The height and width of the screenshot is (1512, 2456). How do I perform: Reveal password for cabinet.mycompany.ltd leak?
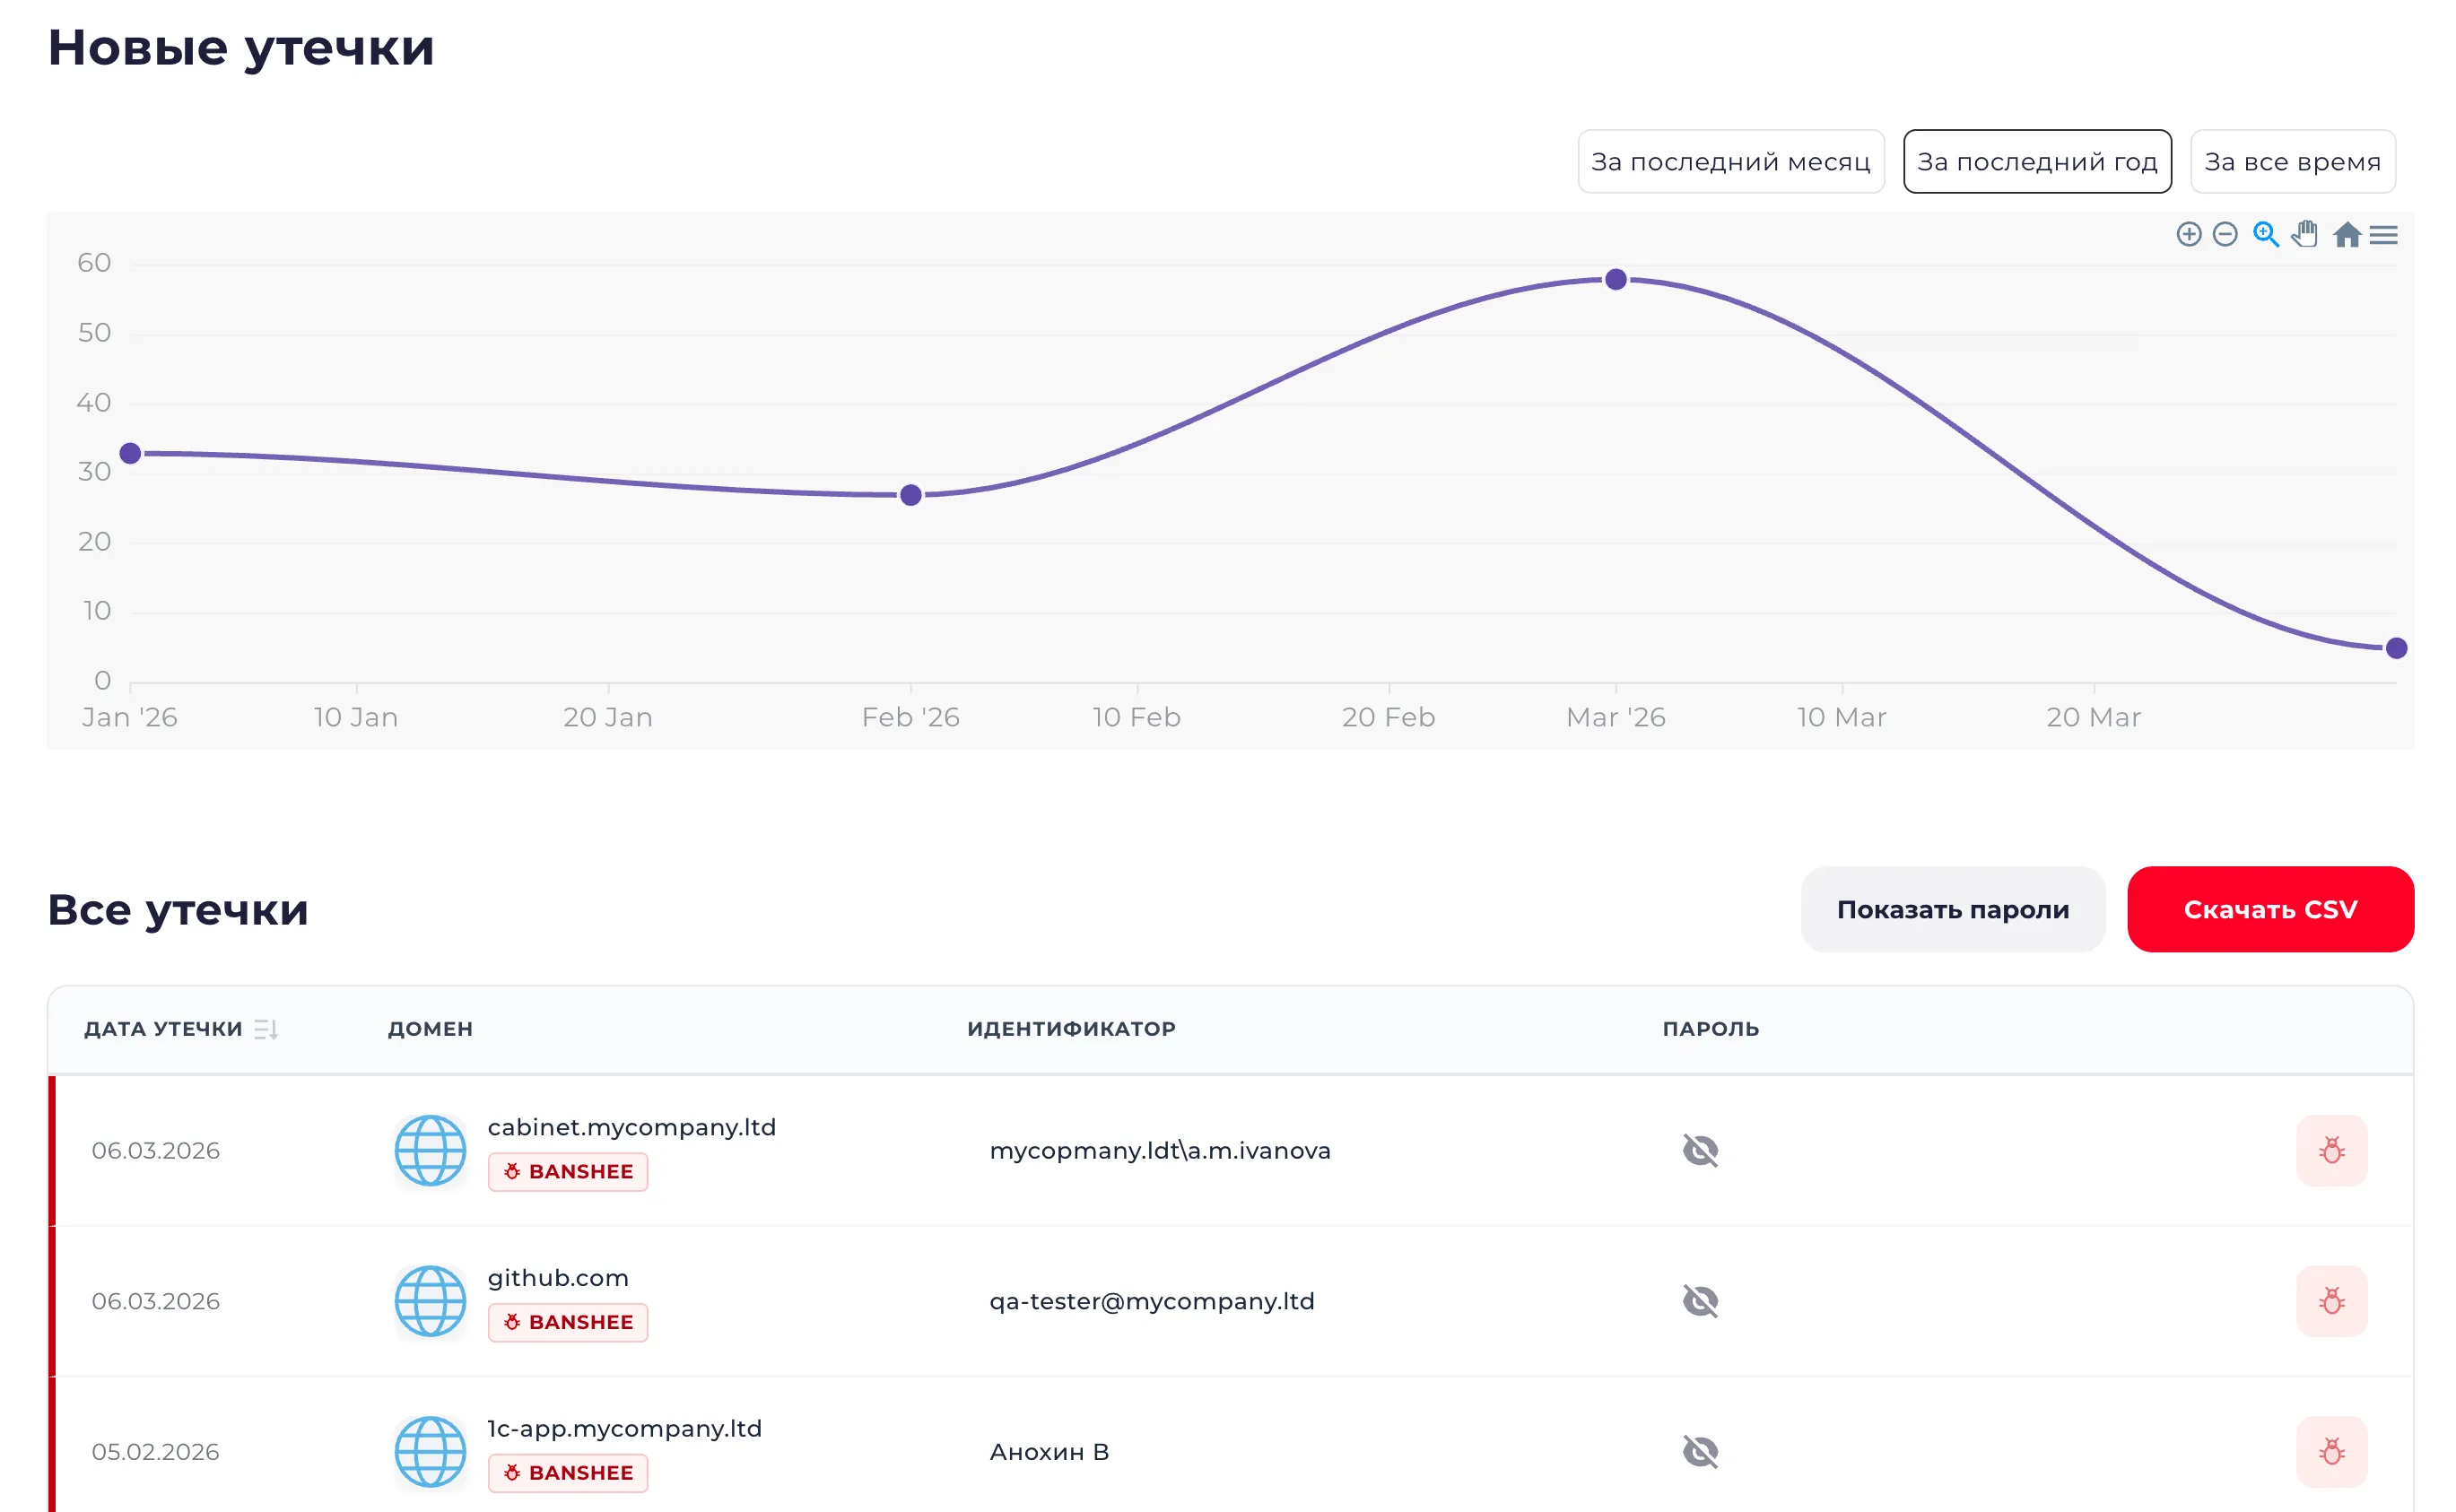pyautogui.click(x=1700, y=1150)
